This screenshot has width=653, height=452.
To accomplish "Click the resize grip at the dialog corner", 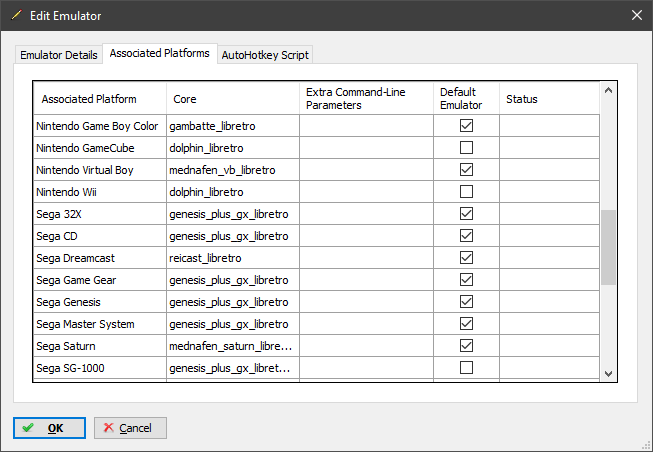I will (647, 446).
